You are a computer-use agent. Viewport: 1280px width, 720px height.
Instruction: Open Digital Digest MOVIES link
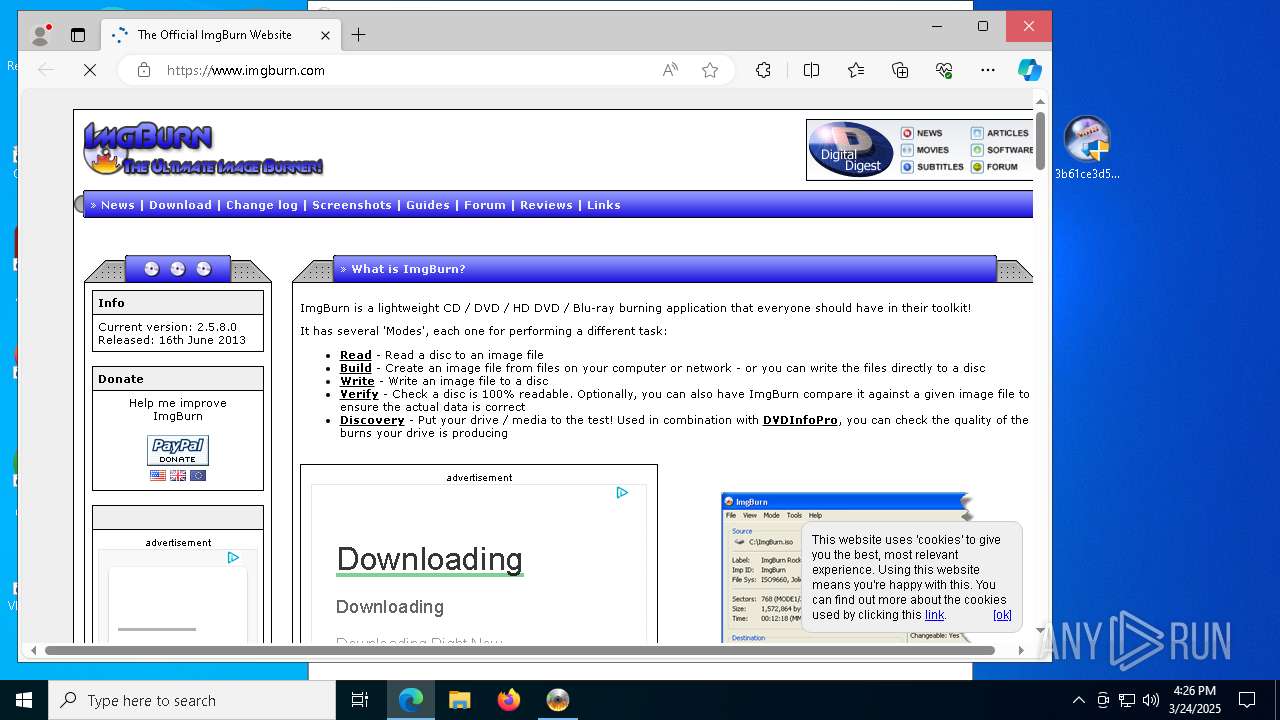point(925,150)
